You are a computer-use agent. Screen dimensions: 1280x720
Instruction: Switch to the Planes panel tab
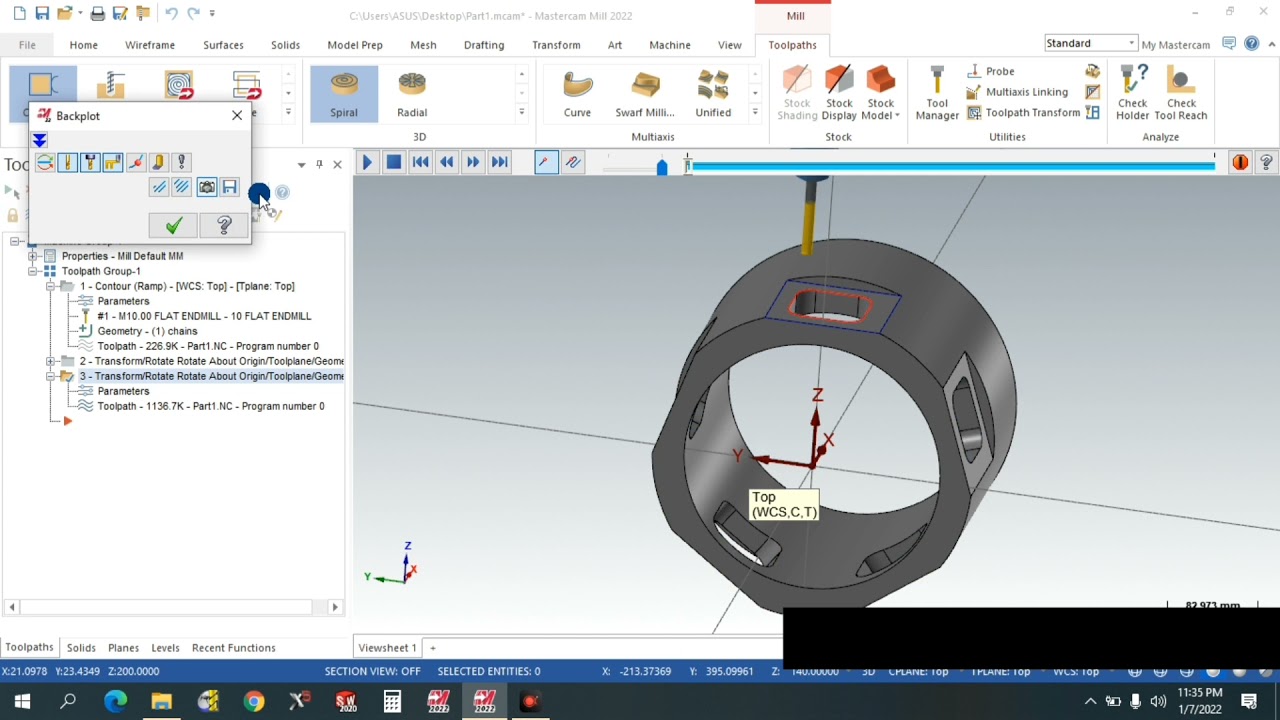[124, 648]
